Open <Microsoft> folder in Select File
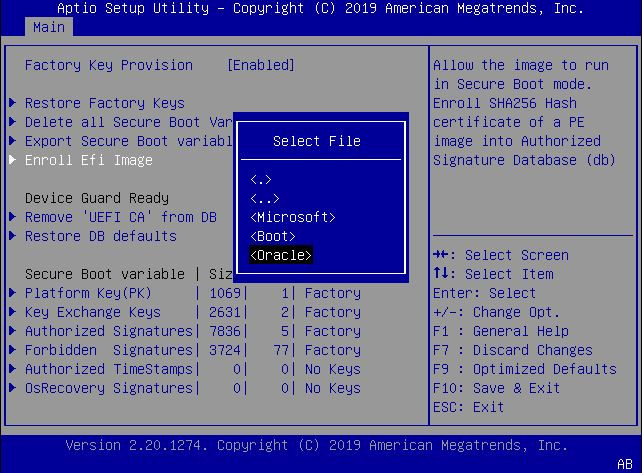 click(293, 217)
